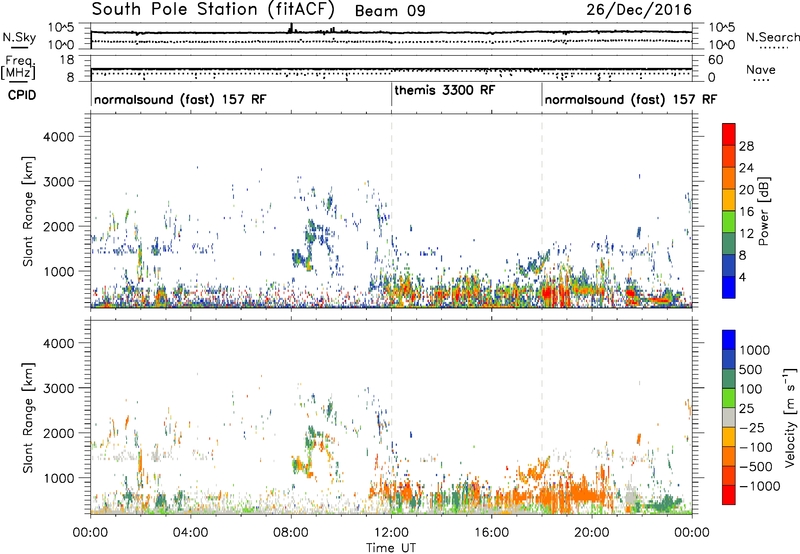This screenshot has width=800, height=554.
Task: Click the Time UT axis title
Action: pos(391,548)
